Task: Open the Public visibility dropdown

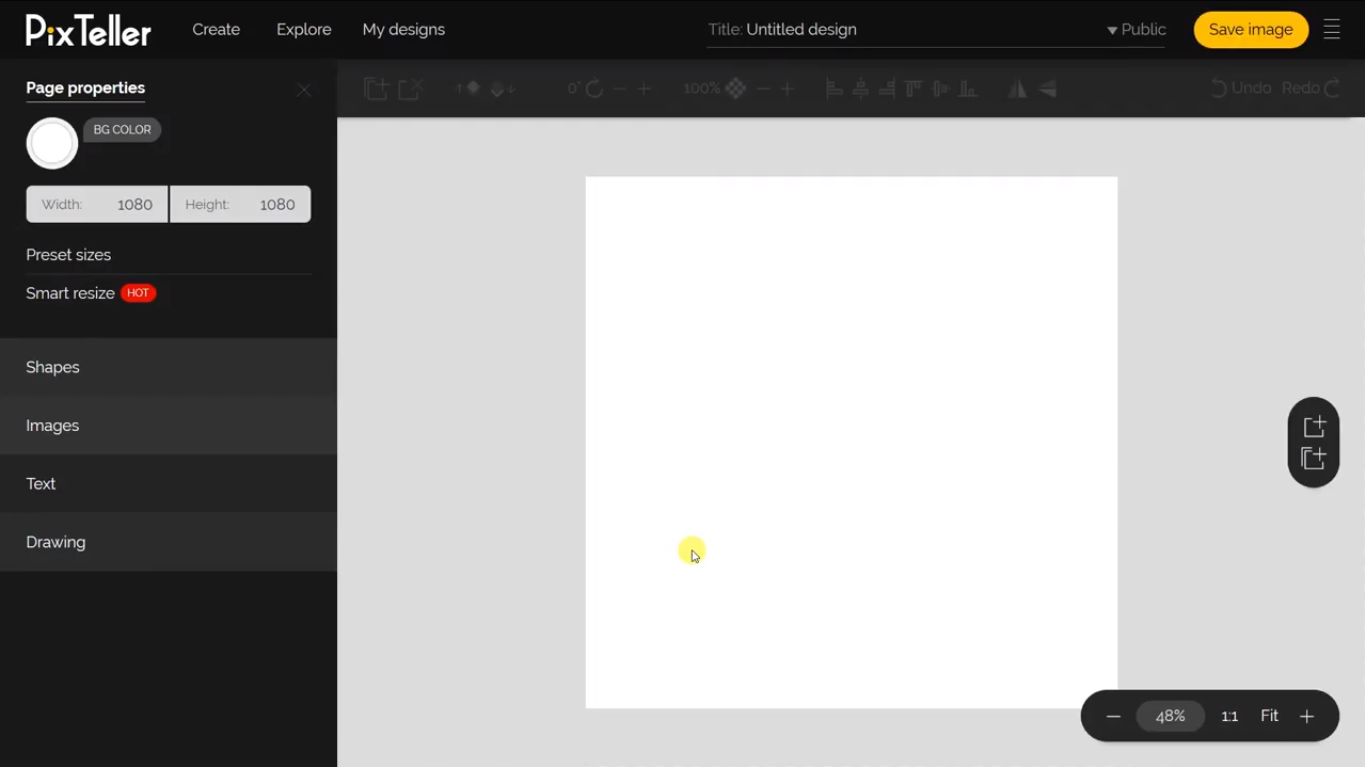Action: [x=1136, y=30]
